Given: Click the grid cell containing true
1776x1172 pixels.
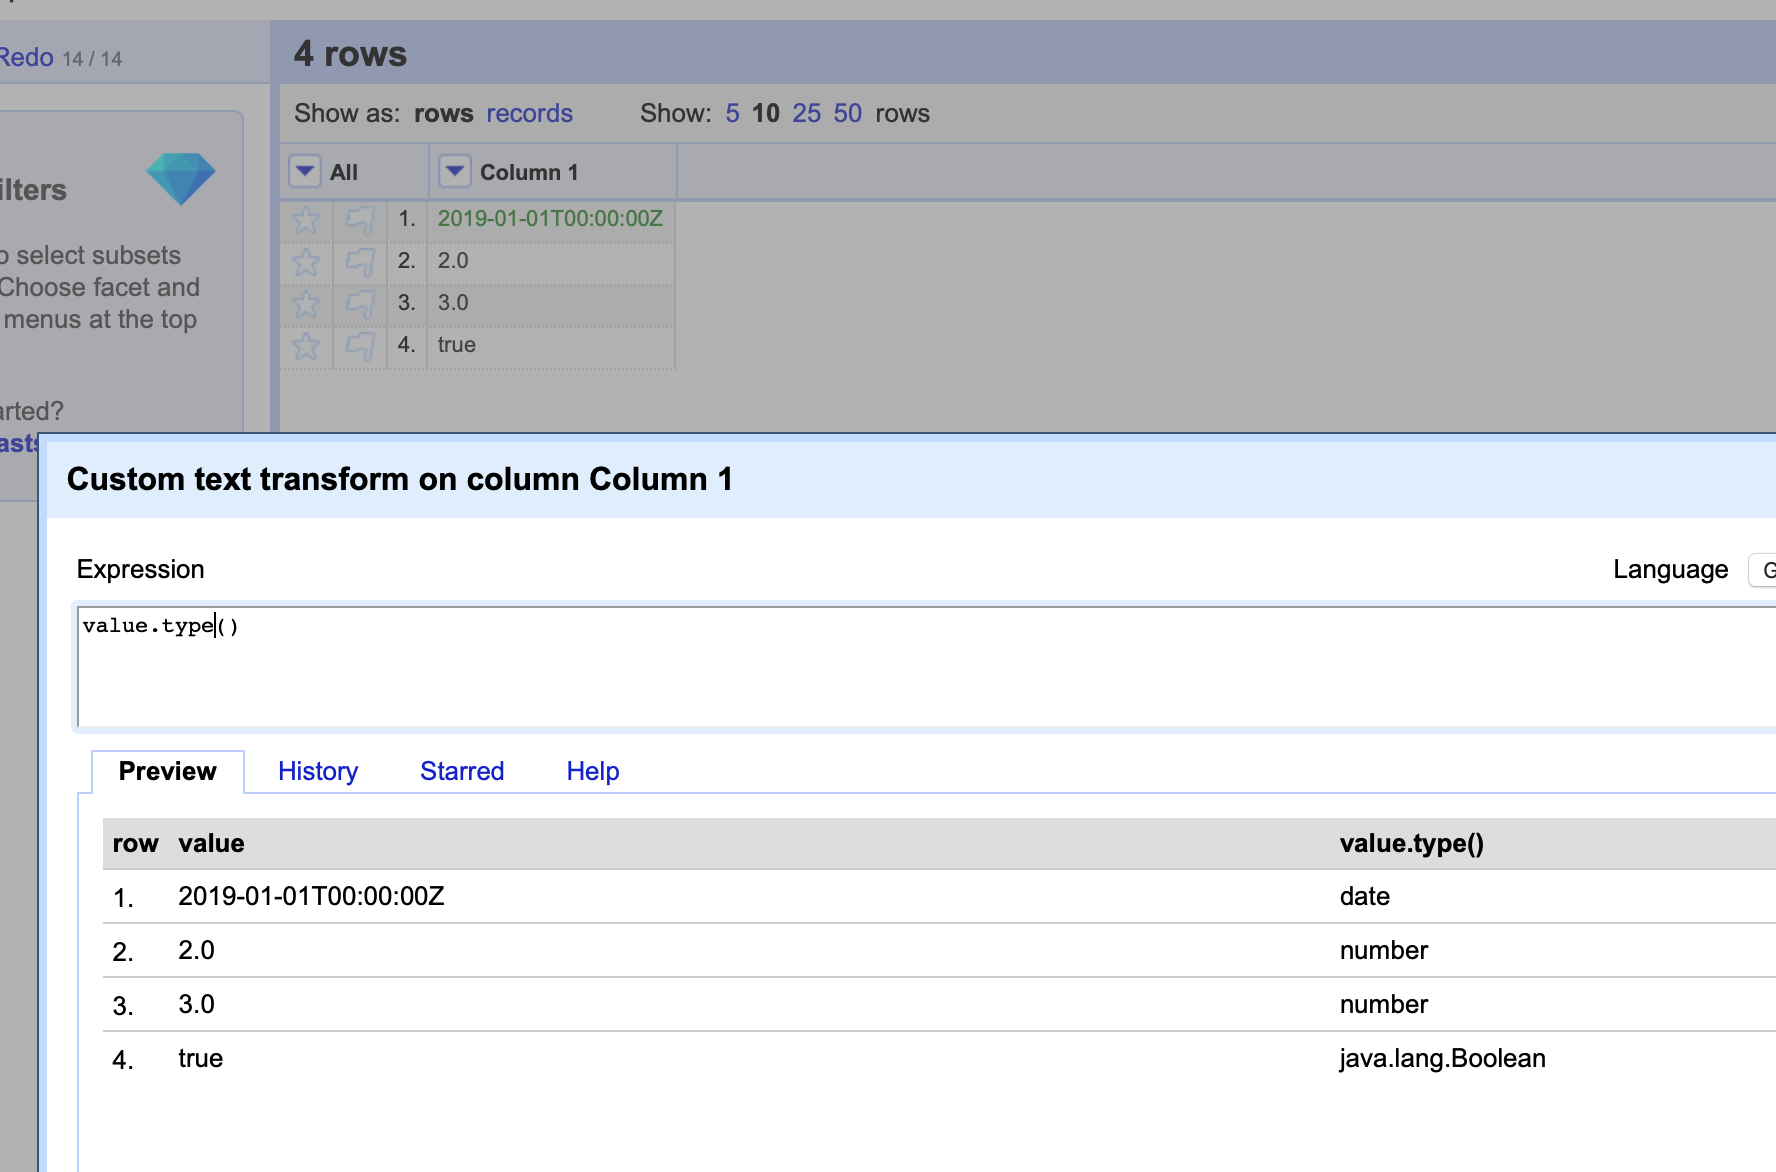Looking at the screenshot, I should tap(551, 345).
